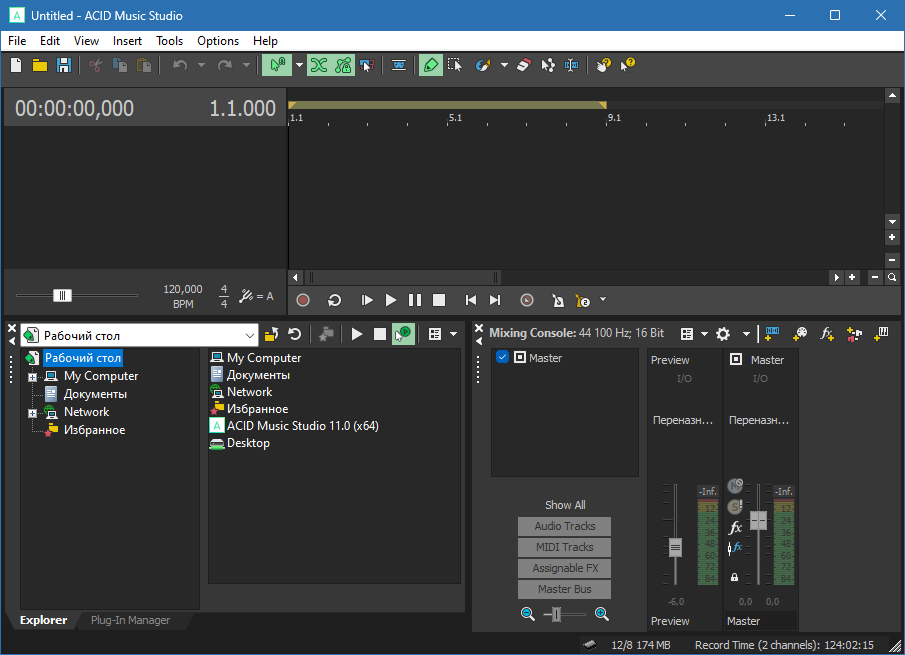Click Master Bus filter button
Viewport: 905px width, 655px height.
(564, 589)
